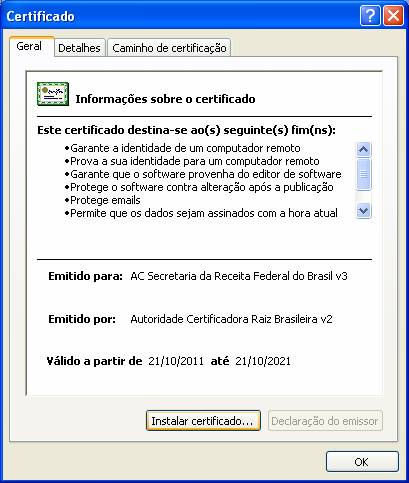This screenshot has width=409, height=483.
Task: Select the 'Protege emails' purpose line
Action: coord(102,200)
